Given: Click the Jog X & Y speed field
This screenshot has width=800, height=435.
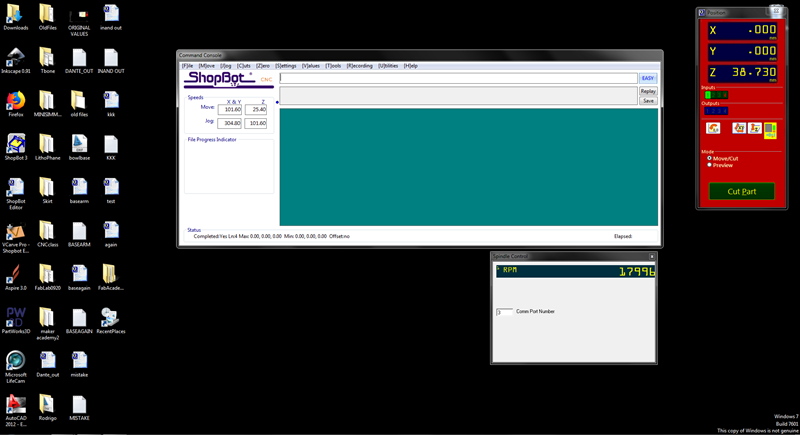Looking at the screenshot, I should pyautogui.click(x=230, y=123).
